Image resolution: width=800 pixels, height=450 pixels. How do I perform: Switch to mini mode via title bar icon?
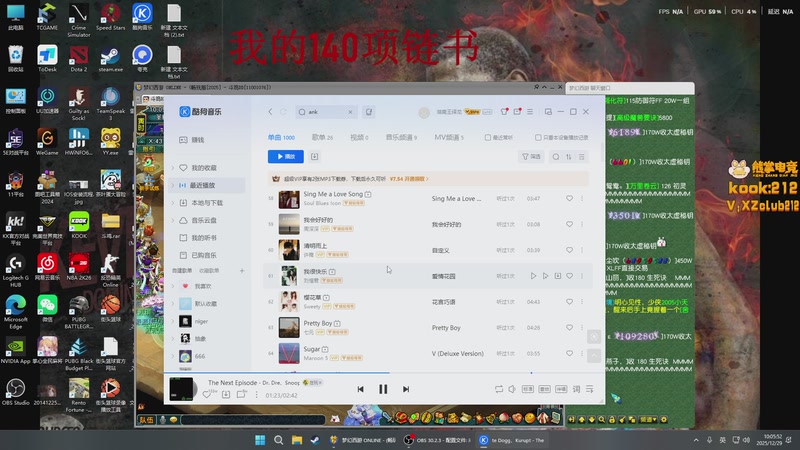click(548, 111)
